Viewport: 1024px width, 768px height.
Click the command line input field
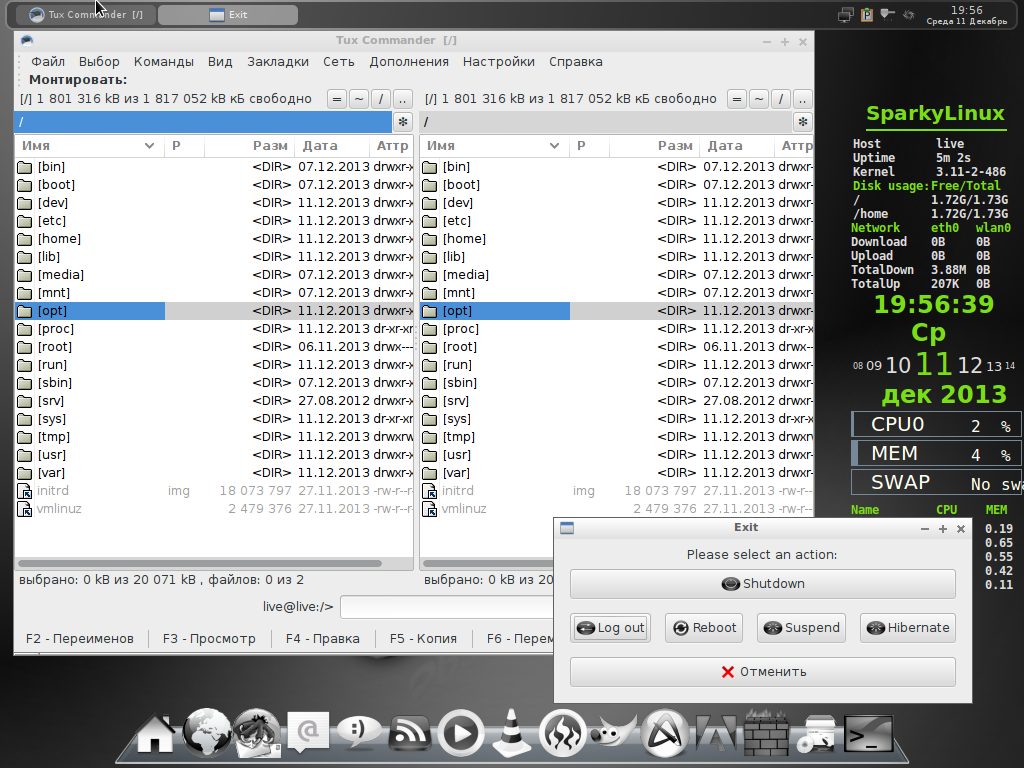[x=447, y=607]
